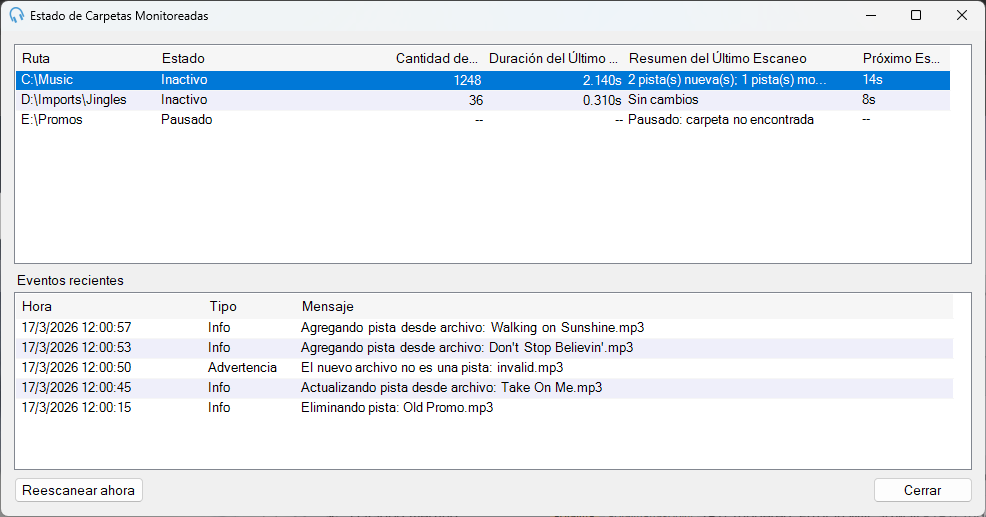Click the 'Sin cambios' summary cell

tap(663, 100)
